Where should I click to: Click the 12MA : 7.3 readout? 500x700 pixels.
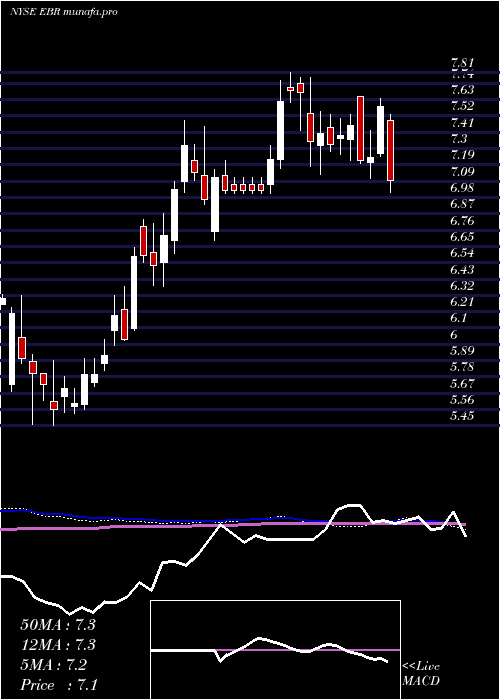coord(58,645)
